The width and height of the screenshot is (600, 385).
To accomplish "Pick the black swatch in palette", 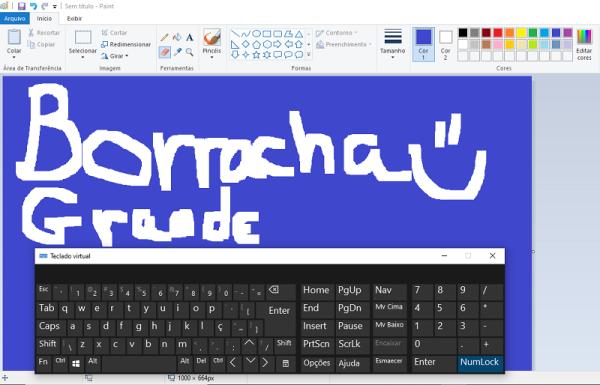I will (x=463, y=33).
